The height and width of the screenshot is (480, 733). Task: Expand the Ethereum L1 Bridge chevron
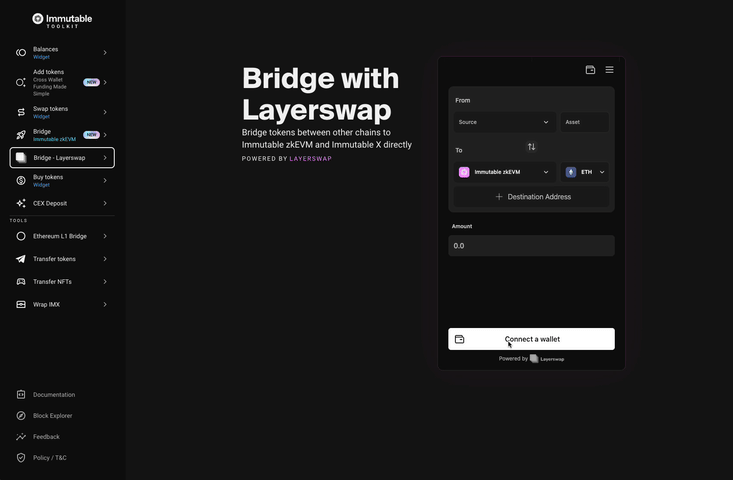[x=105, y=236]
